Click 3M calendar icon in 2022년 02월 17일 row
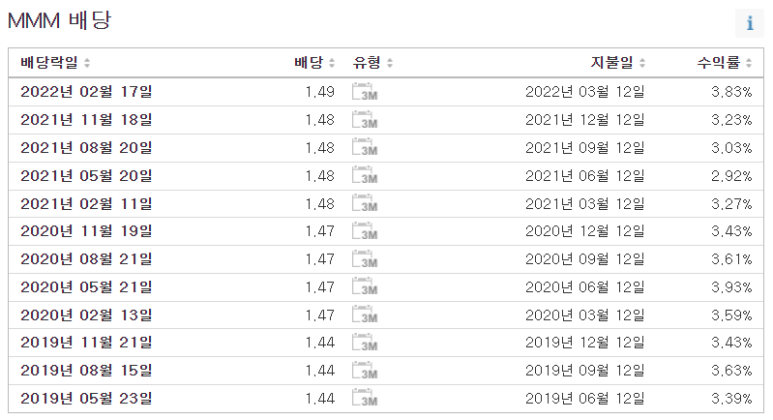 pyautogui.click(x=365, y=92)
